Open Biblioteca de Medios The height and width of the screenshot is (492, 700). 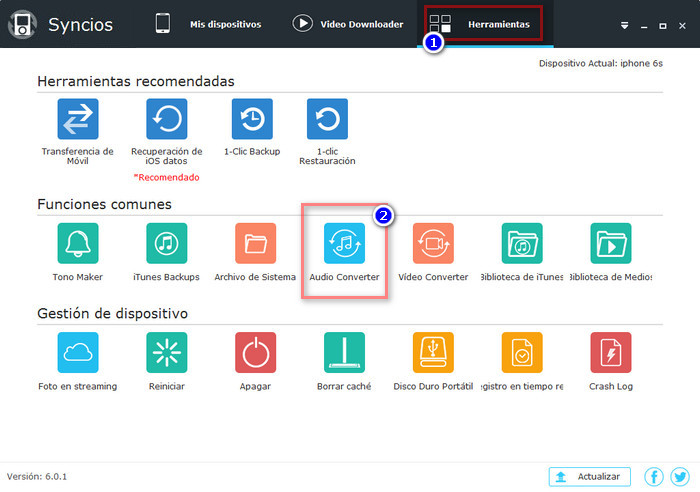coord(611,243)
